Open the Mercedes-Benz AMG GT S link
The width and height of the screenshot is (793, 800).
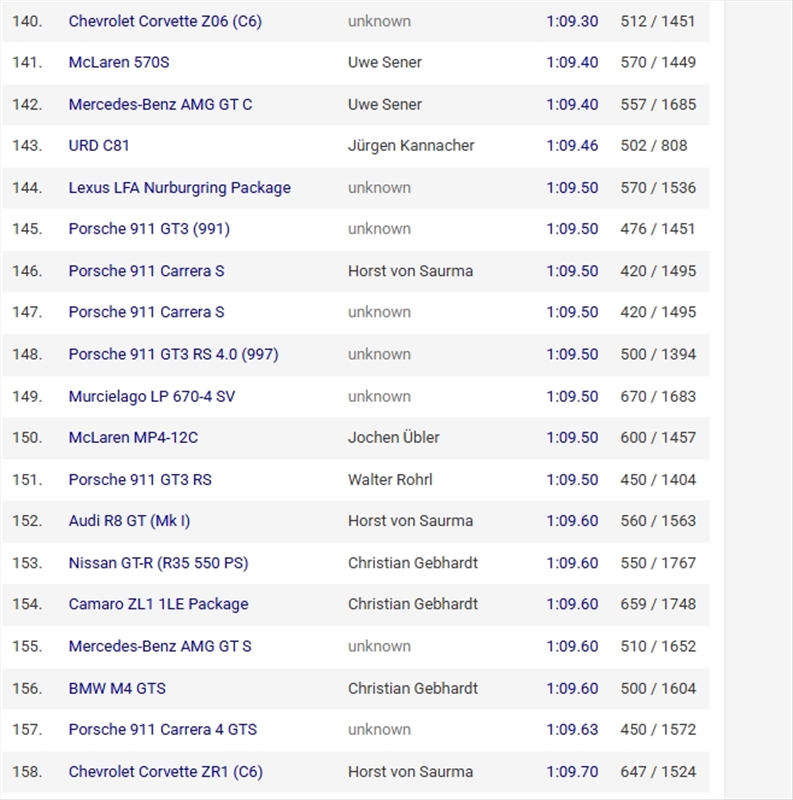[160, 646]
